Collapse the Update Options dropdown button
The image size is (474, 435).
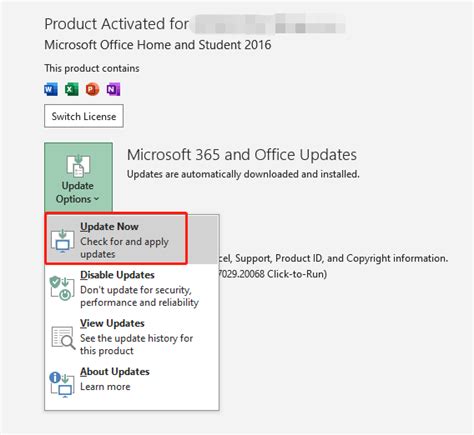coord(78,177)
